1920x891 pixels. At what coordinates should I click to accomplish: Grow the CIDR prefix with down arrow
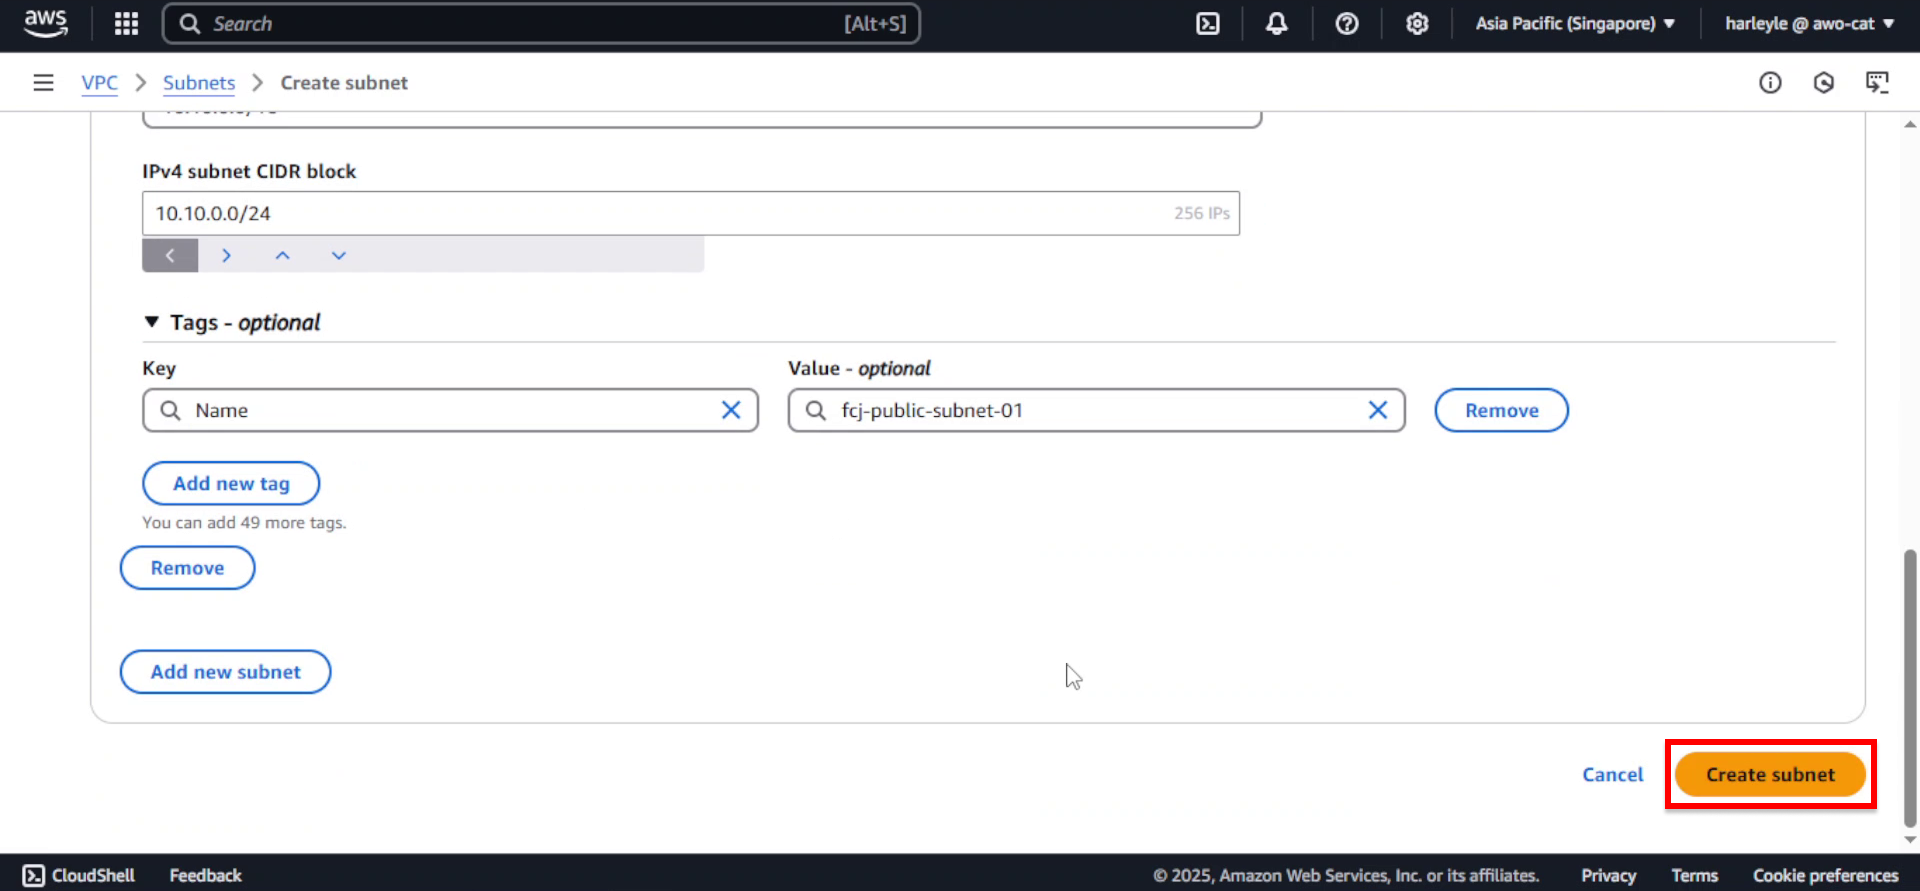[x=339, y=255]
